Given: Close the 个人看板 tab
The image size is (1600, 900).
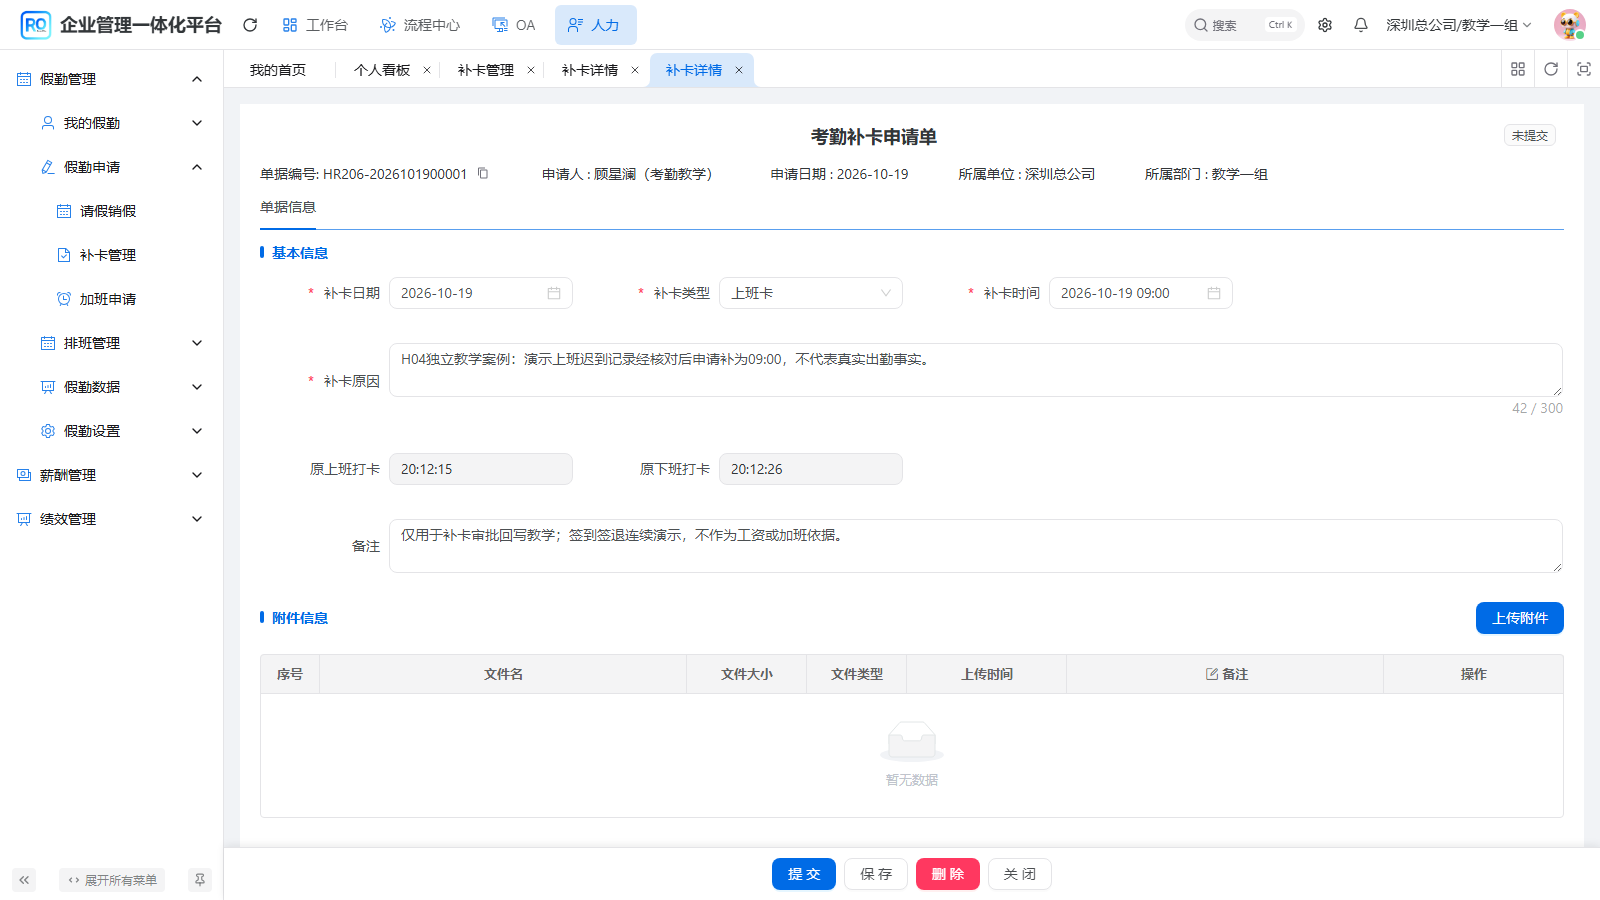Looking at the screenshot, I should tap(427, 70).
